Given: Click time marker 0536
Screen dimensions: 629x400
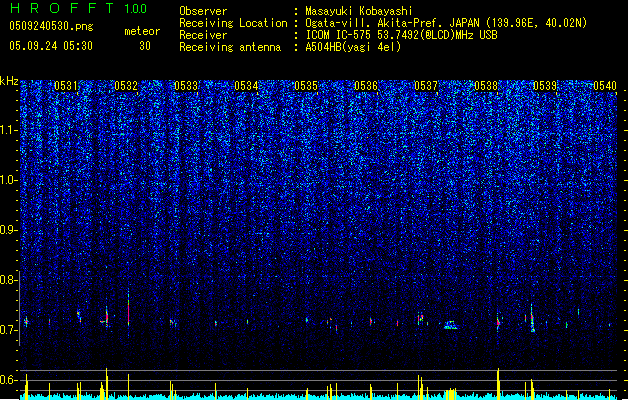Looking at the screenshot, I should pos(366,86).
